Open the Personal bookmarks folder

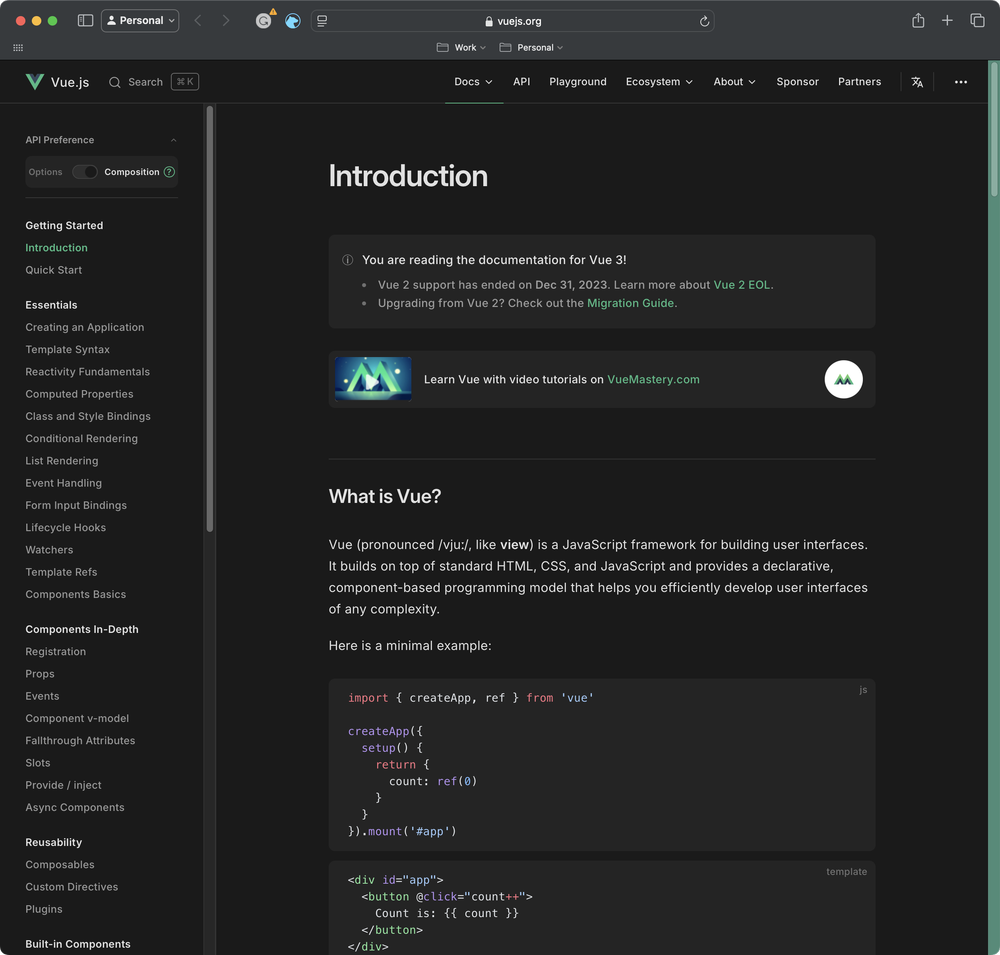click(531, 48)
